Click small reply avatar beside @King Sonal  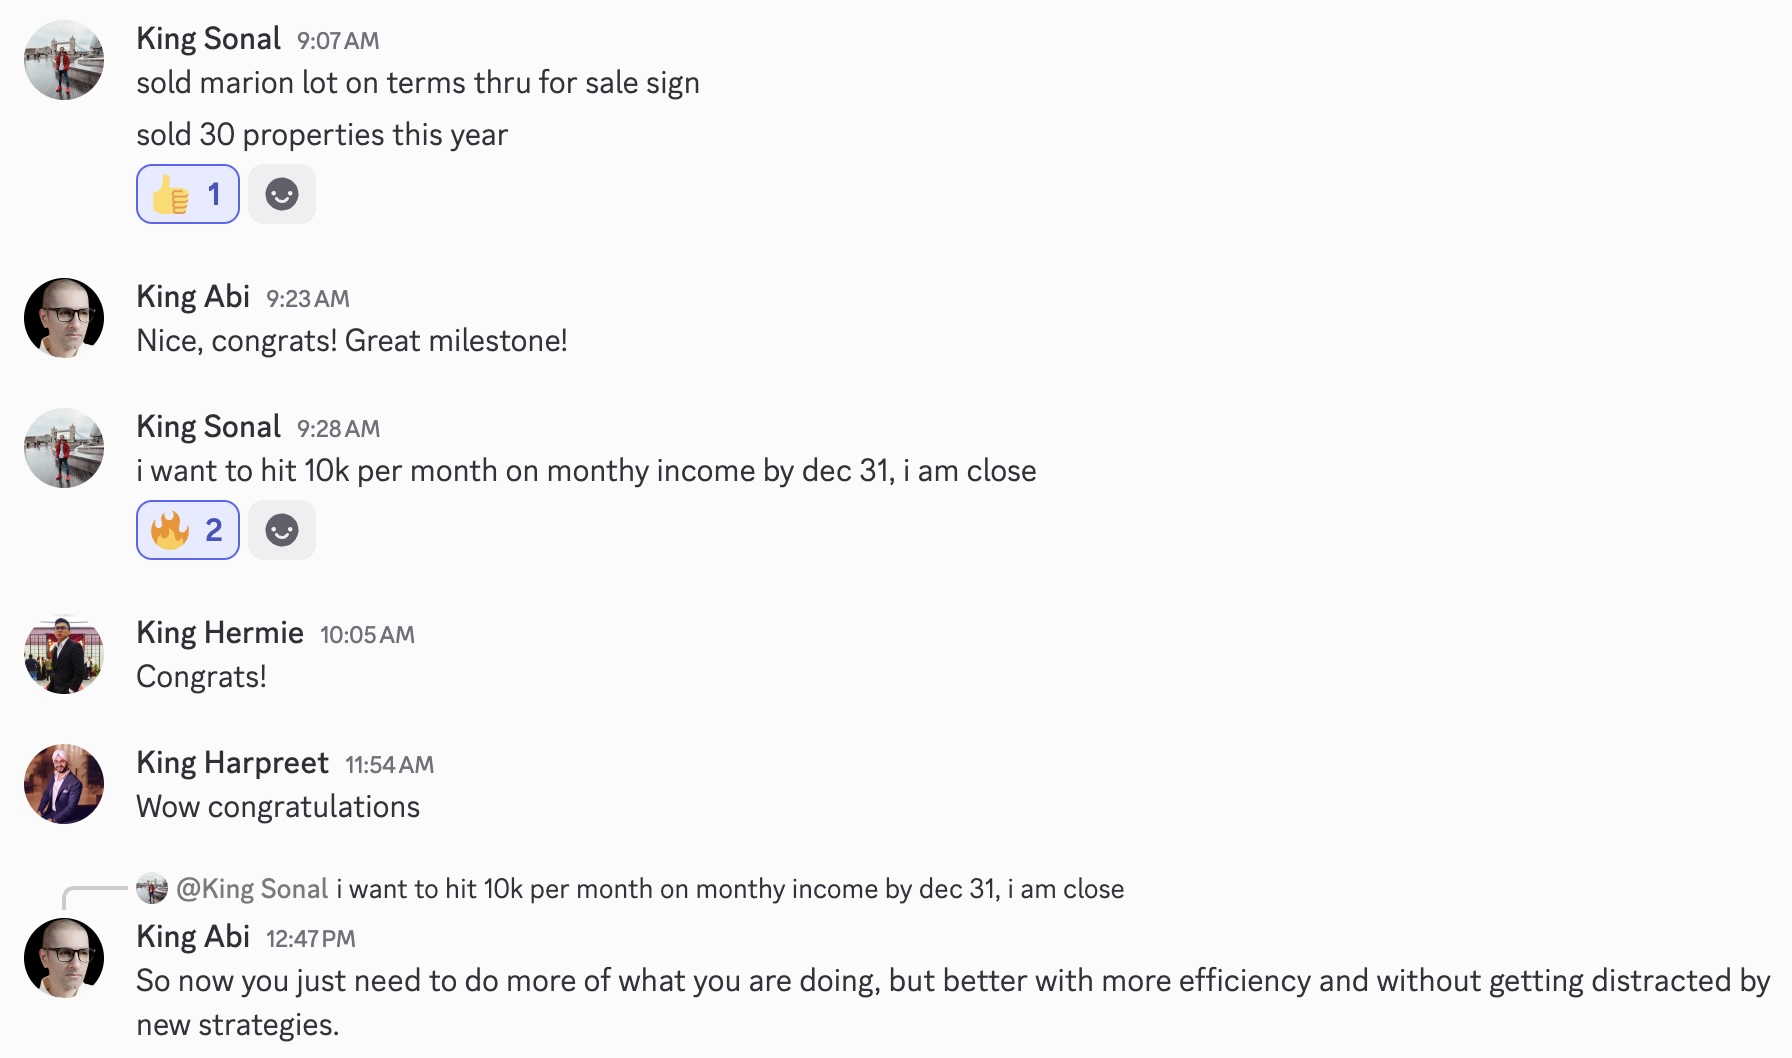152,889
